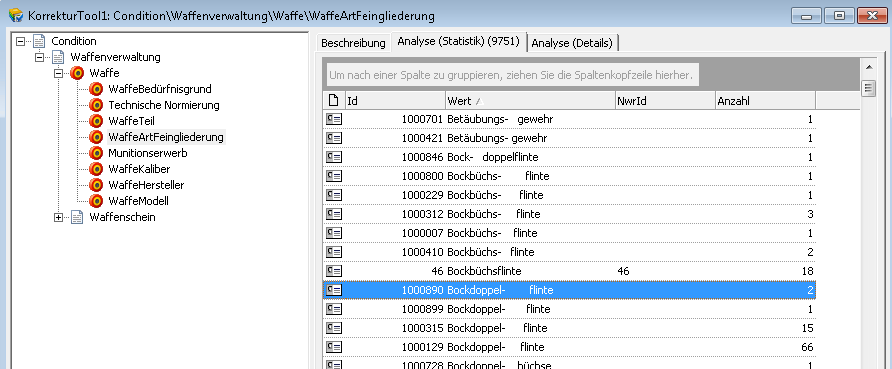The height and width of the screenshot is (369, 892).
Task: Open the Analyse (Details) tab
Action: [x=572, y=43]
